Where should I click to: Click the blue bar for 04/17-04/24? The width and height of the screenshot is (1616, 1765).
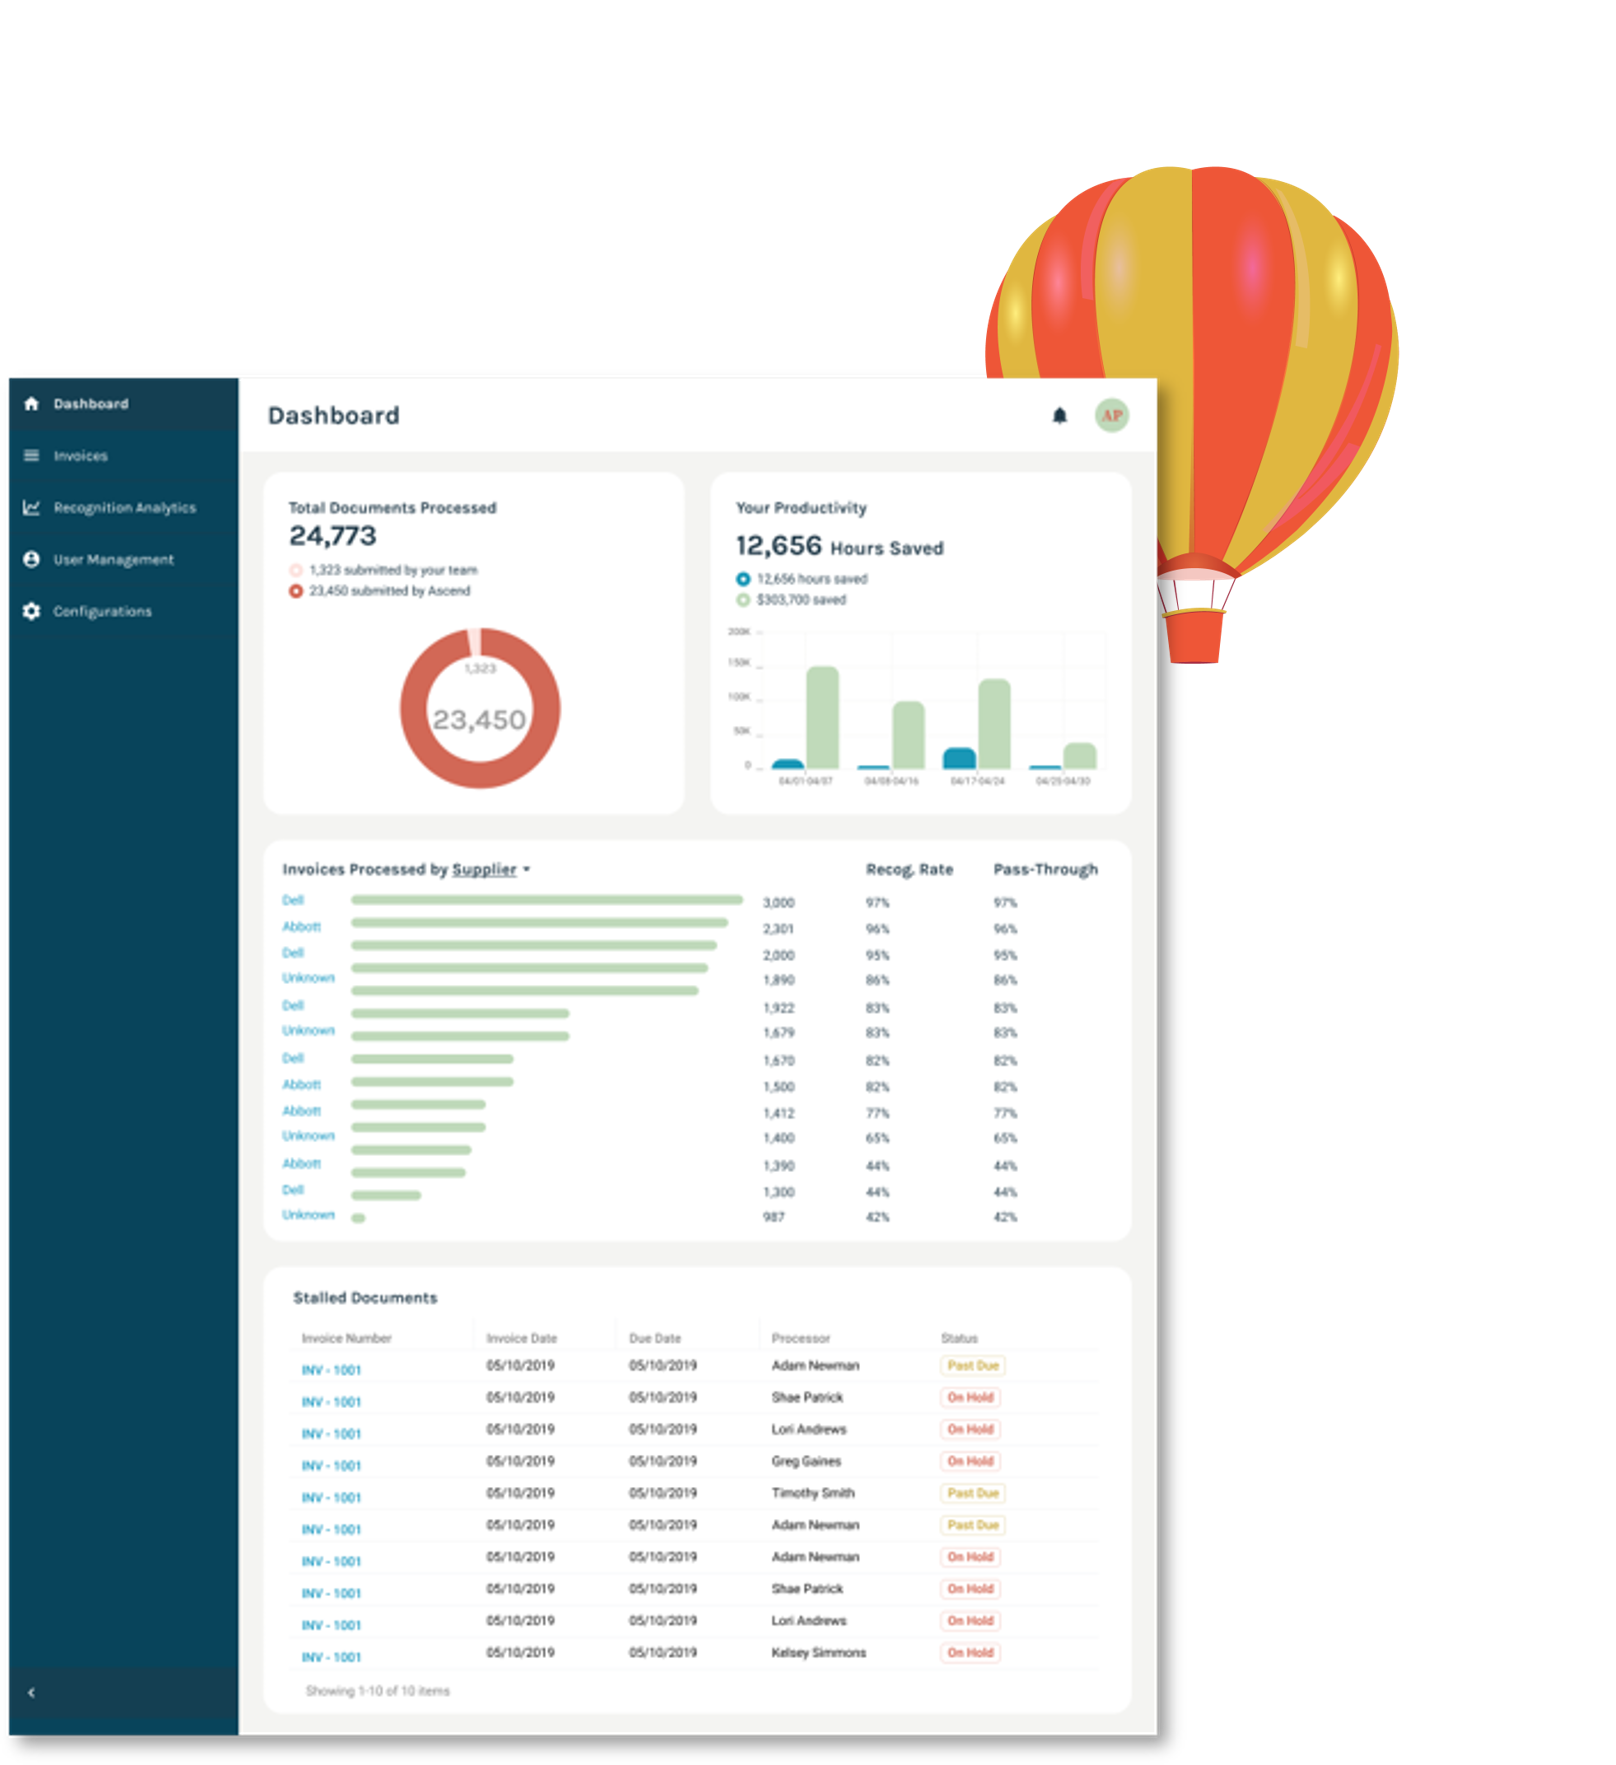[x=959, y=758]
